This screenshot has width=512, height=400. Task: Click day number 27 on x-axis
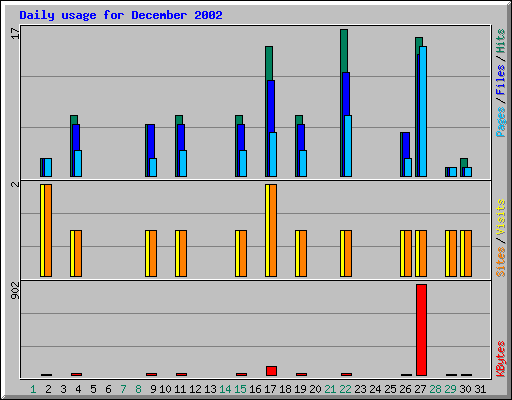420,389
